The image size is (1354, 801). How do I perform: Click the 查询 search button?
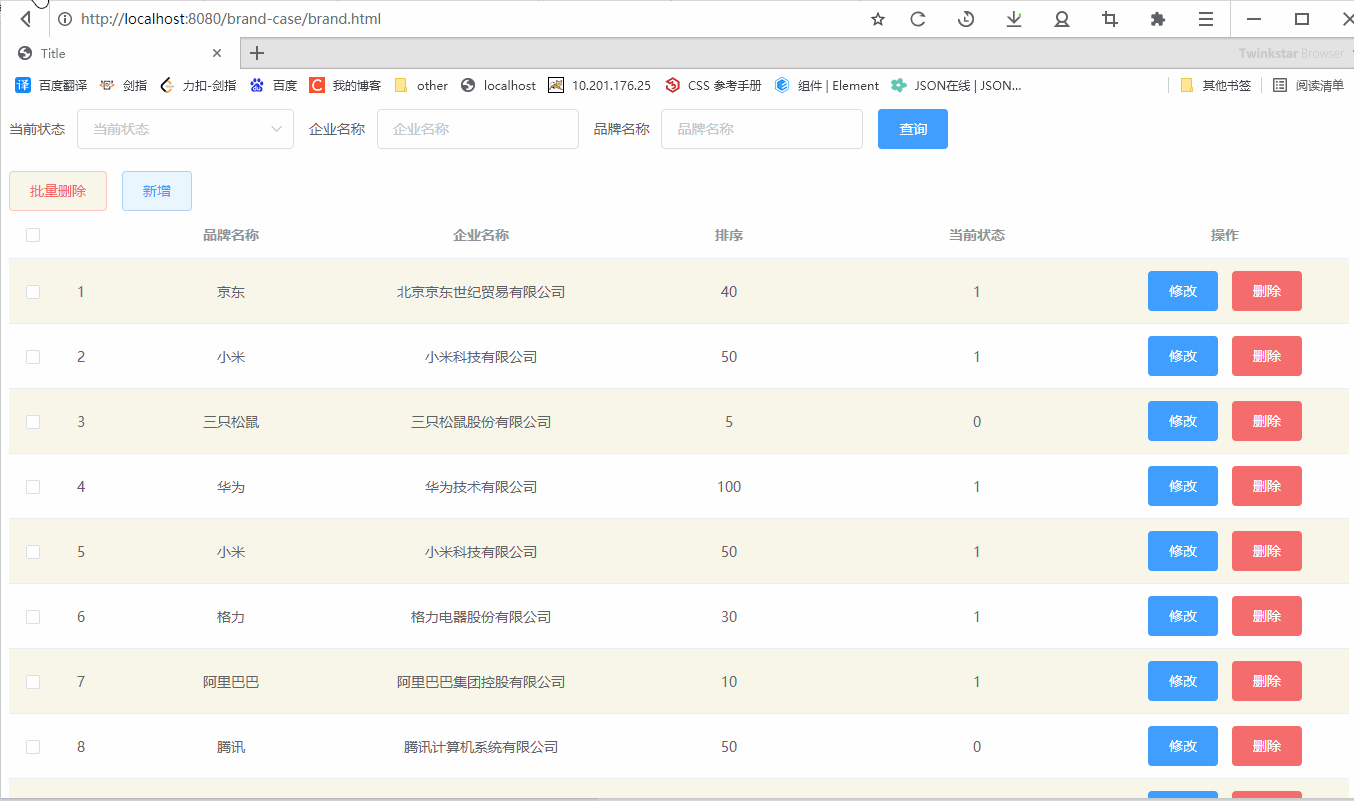912,129
